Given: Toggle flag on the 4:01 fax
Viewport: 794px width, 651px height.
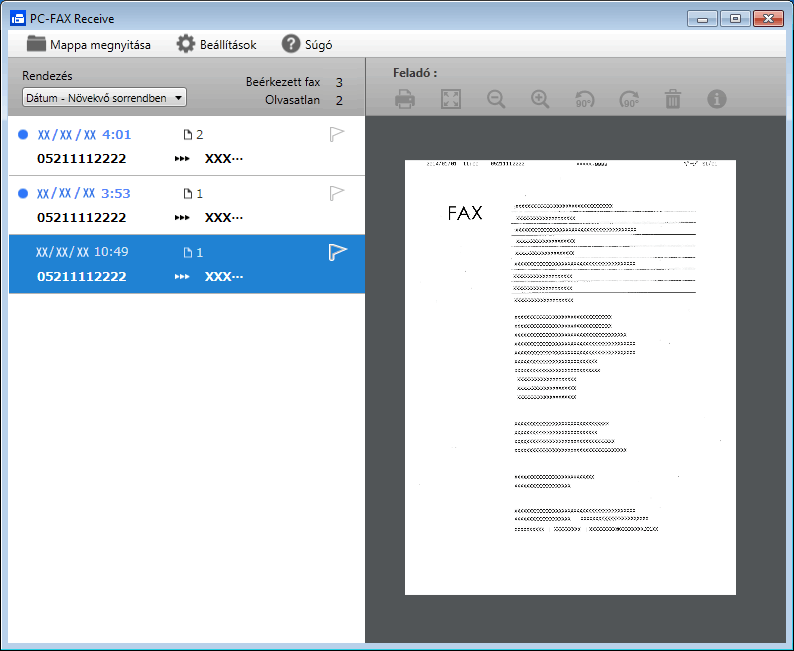Looking at the screenshot, I should tap(337, 135).
